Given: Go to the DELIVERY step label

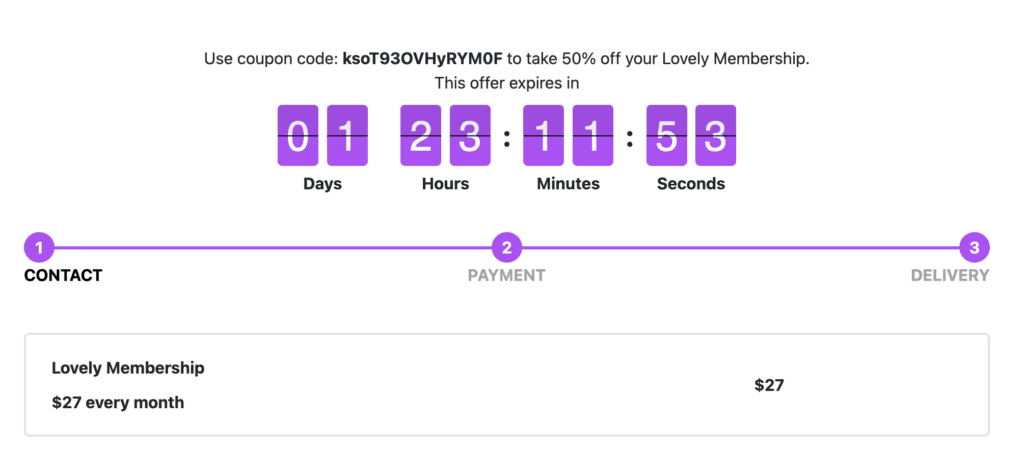Looking at the screenshot, I should coord(950,275).
